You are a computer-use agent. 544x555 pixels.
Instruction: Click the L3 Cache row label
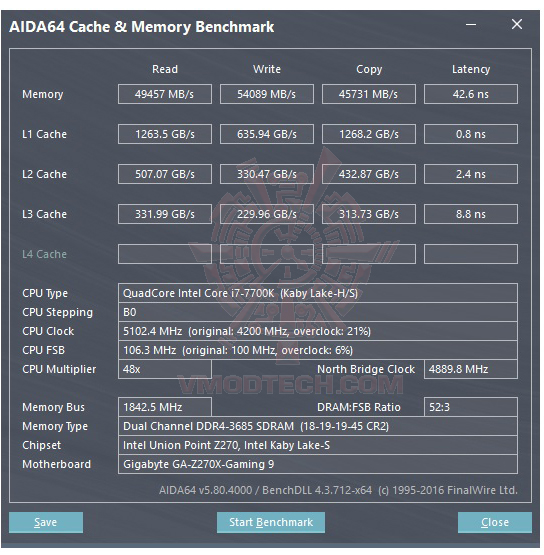(44, 214)
